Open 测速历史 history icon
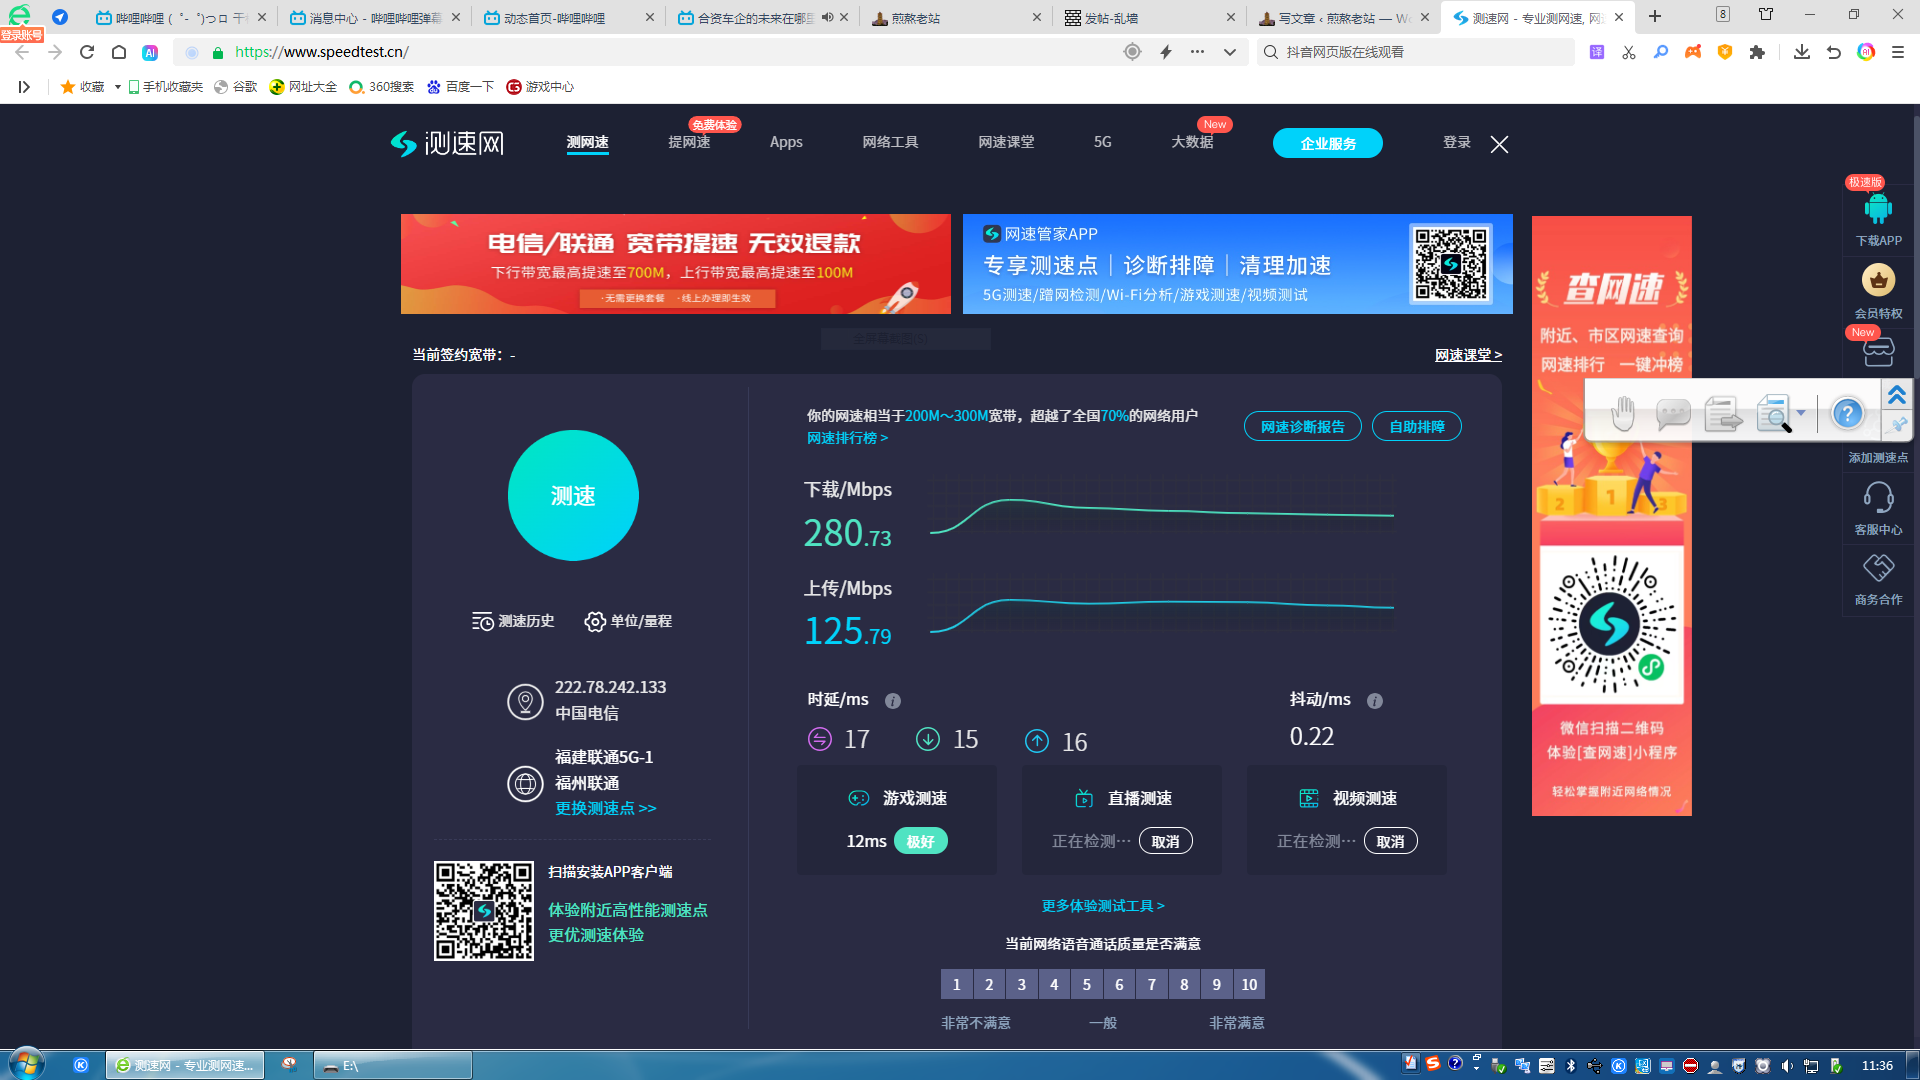This screenshot has height=1080, width=1920. tap(483, 622)
